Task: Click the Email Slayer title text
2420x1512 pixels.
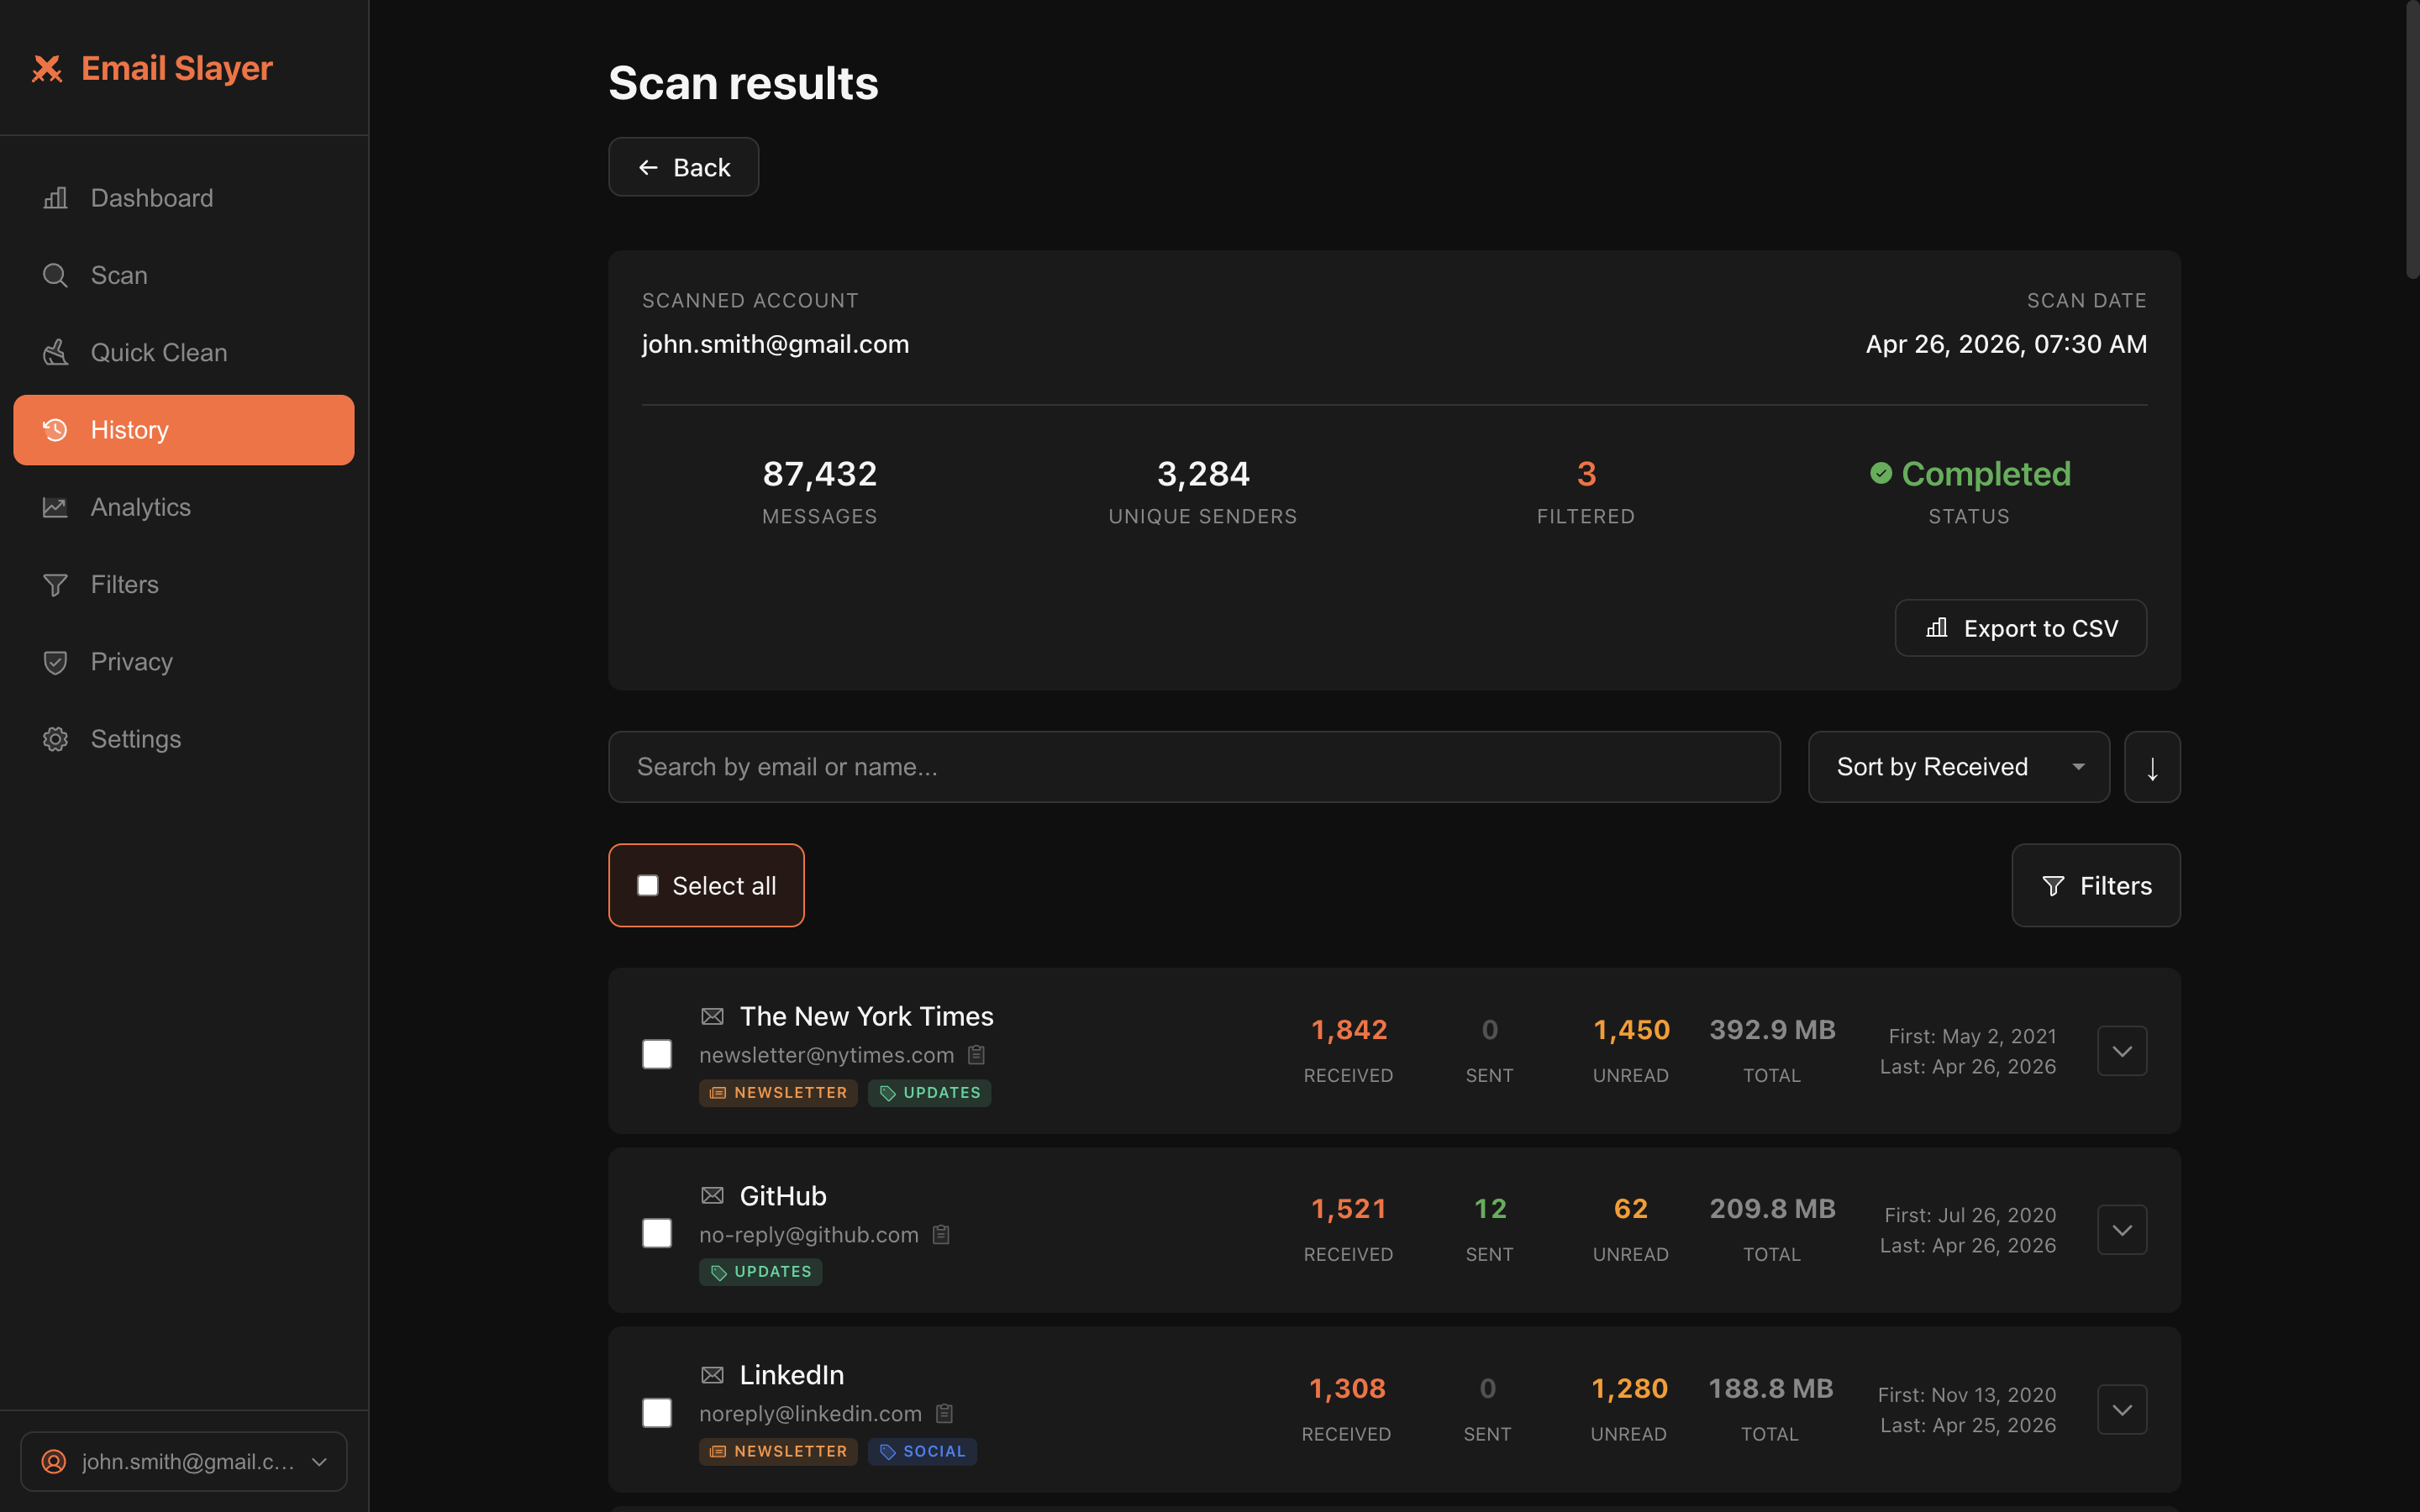Action: 177,69
